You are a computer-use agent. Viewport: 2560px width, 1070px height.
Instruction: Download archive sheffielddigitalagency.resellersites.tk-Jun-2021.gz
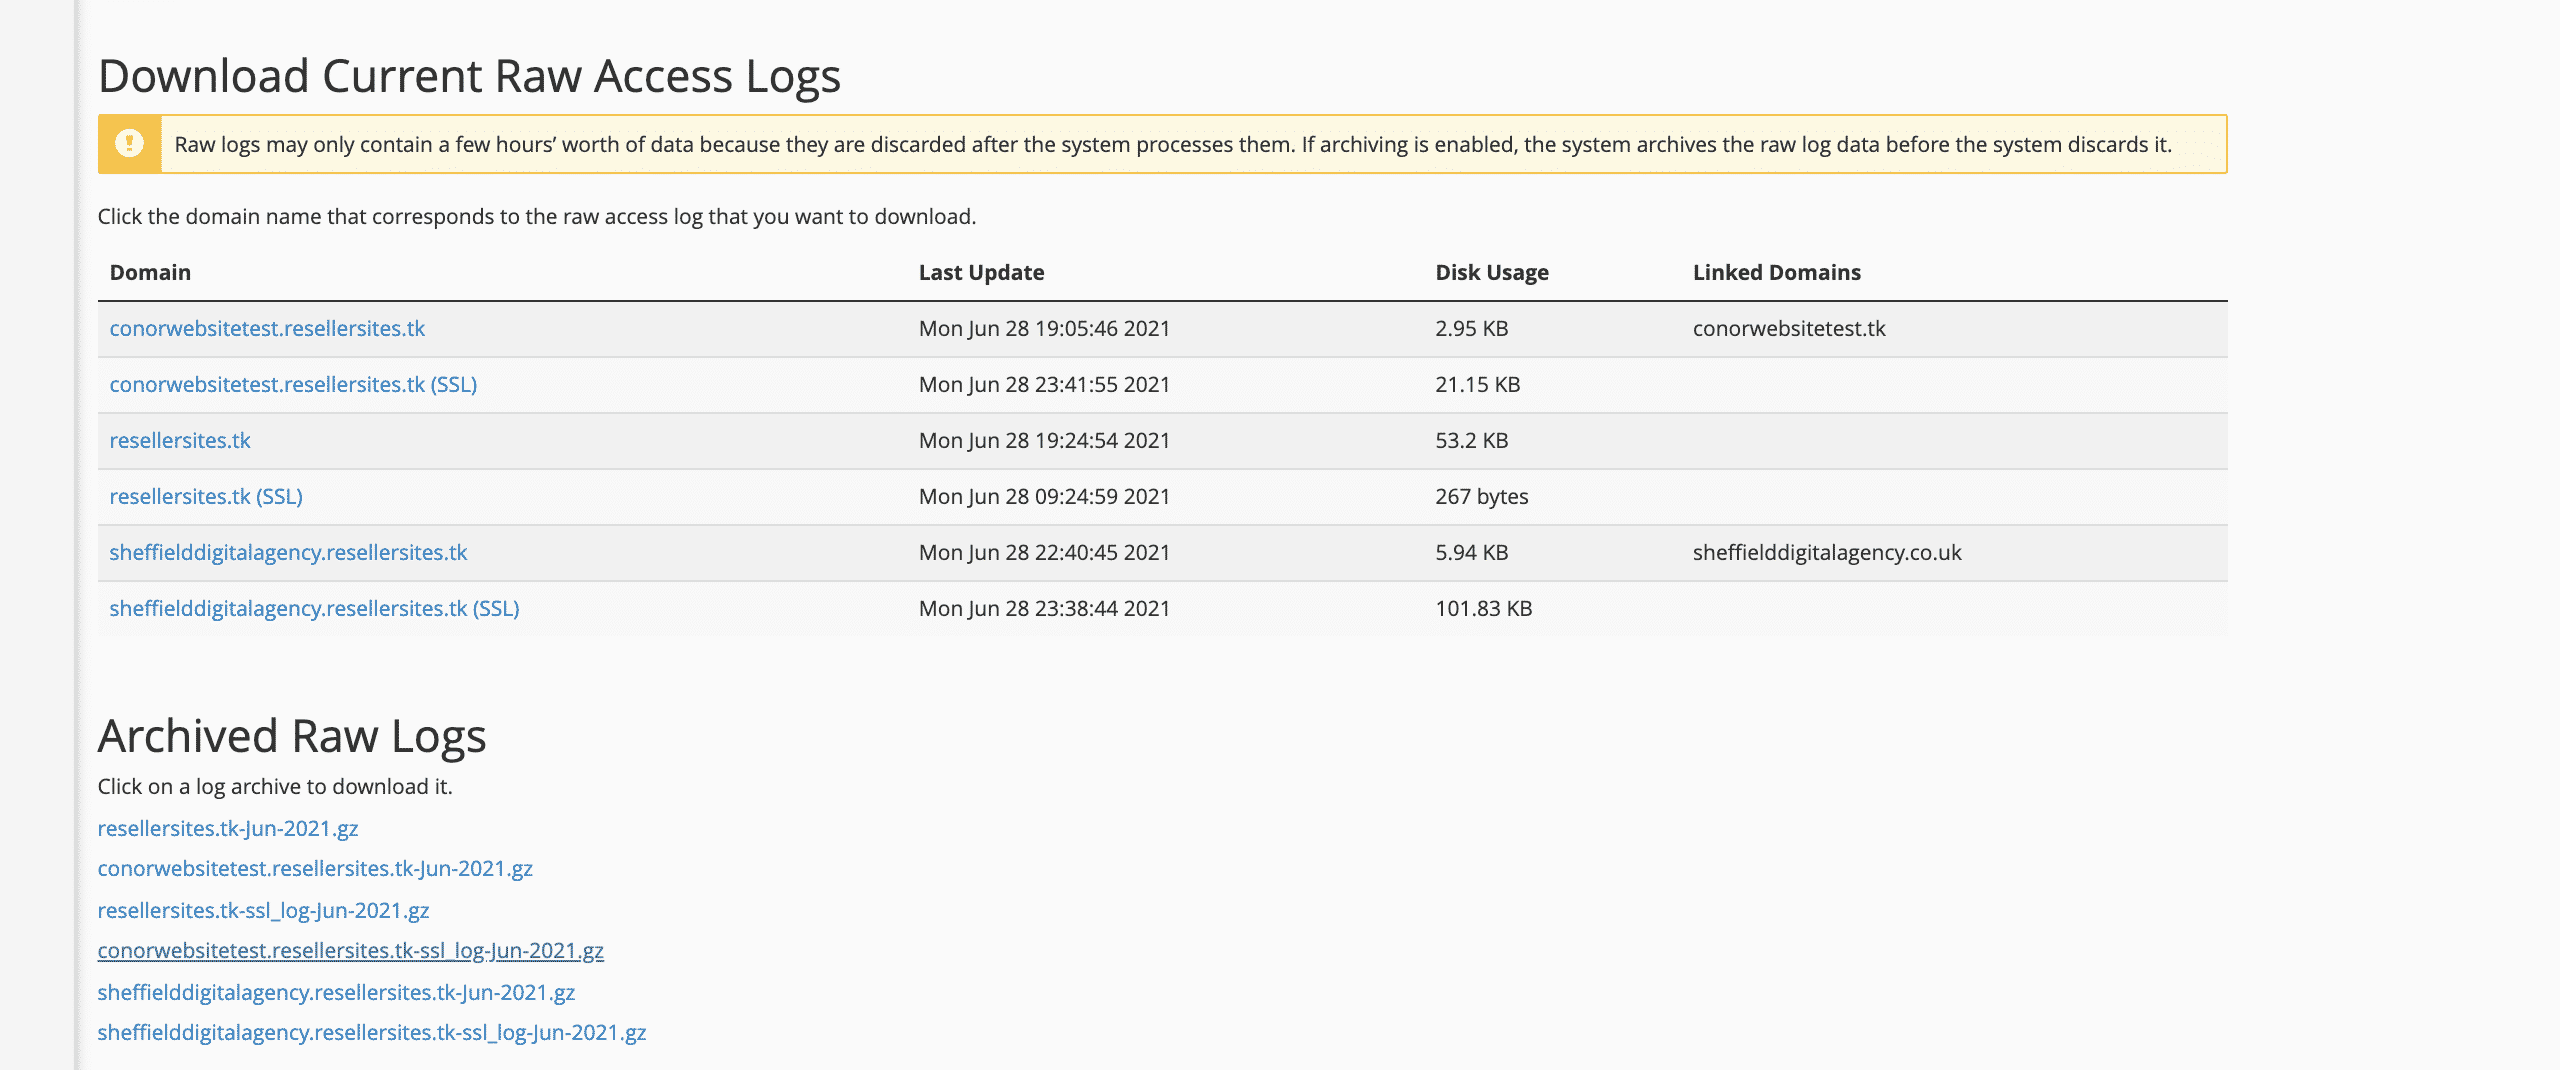tap(336, 993)
